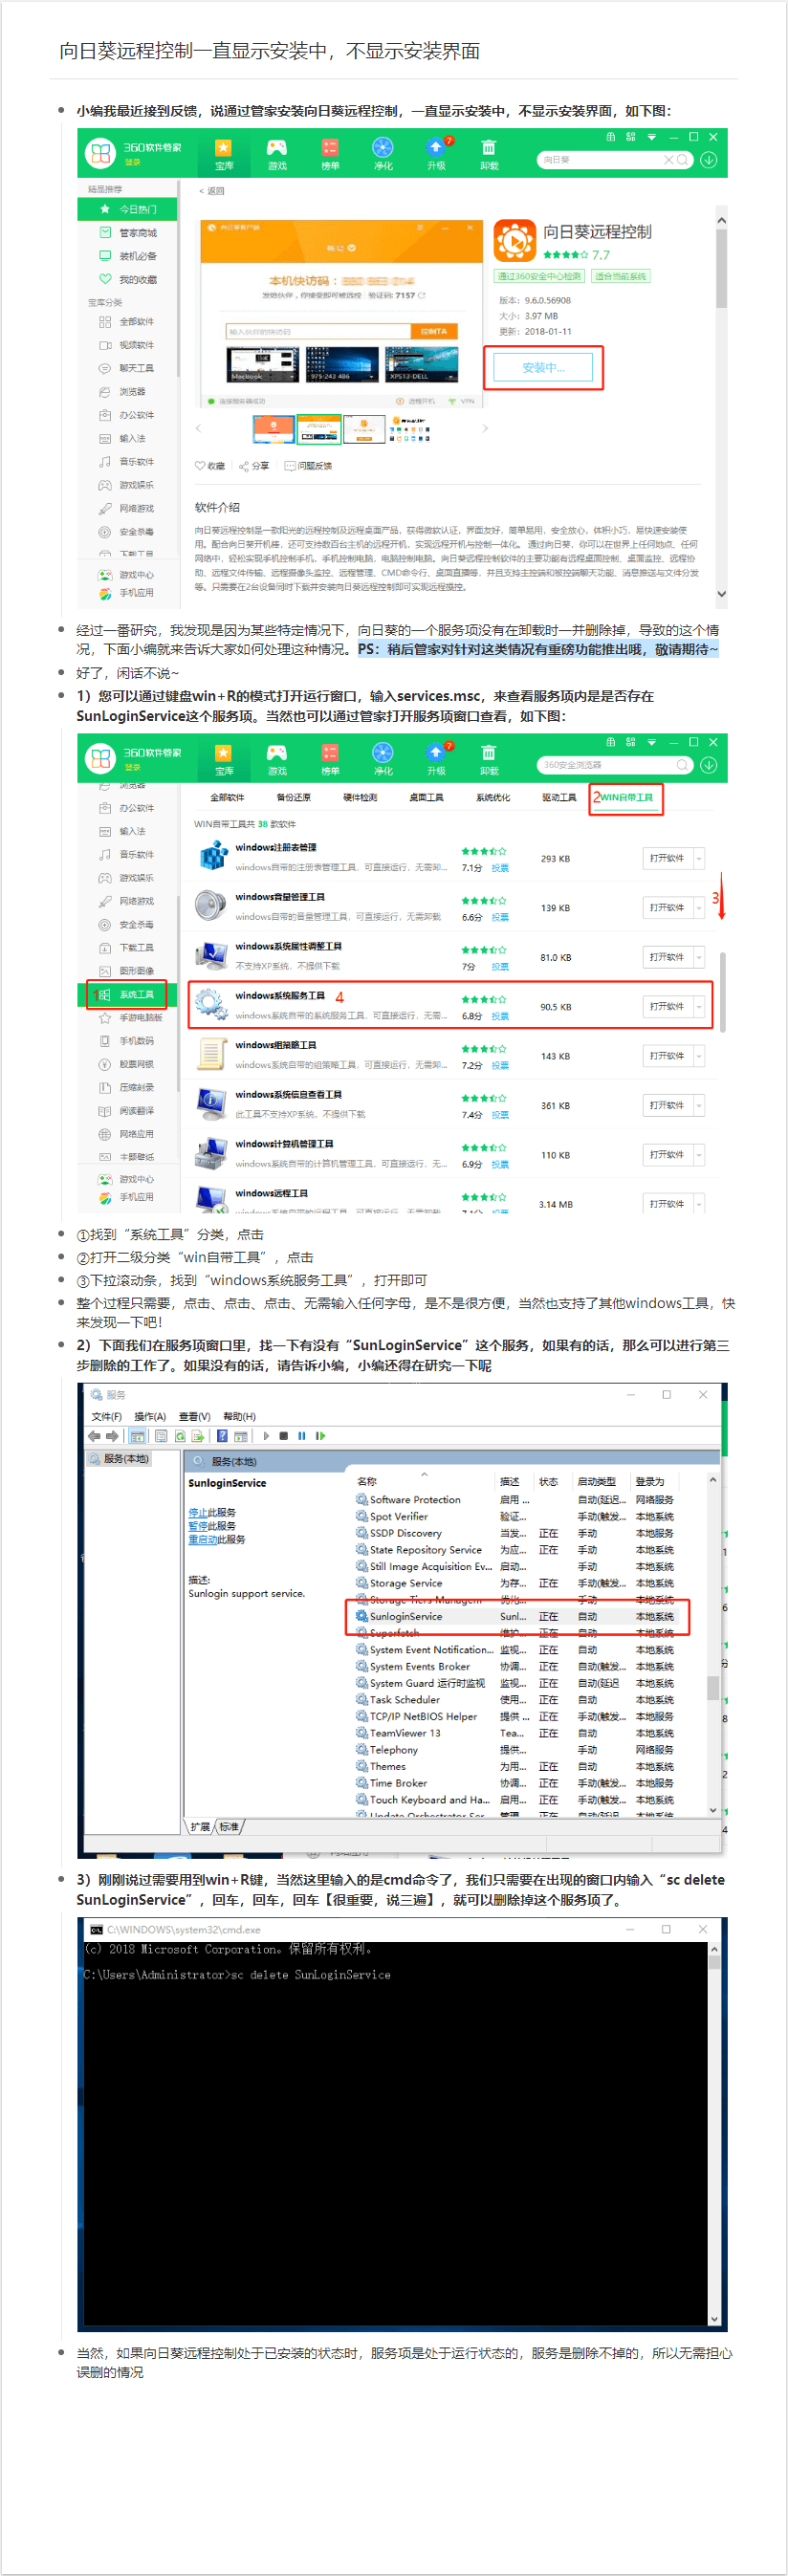Select 手机数码 sidebar category
788x2576 pixels.
pyautogui.click(x=127, y=1041)
